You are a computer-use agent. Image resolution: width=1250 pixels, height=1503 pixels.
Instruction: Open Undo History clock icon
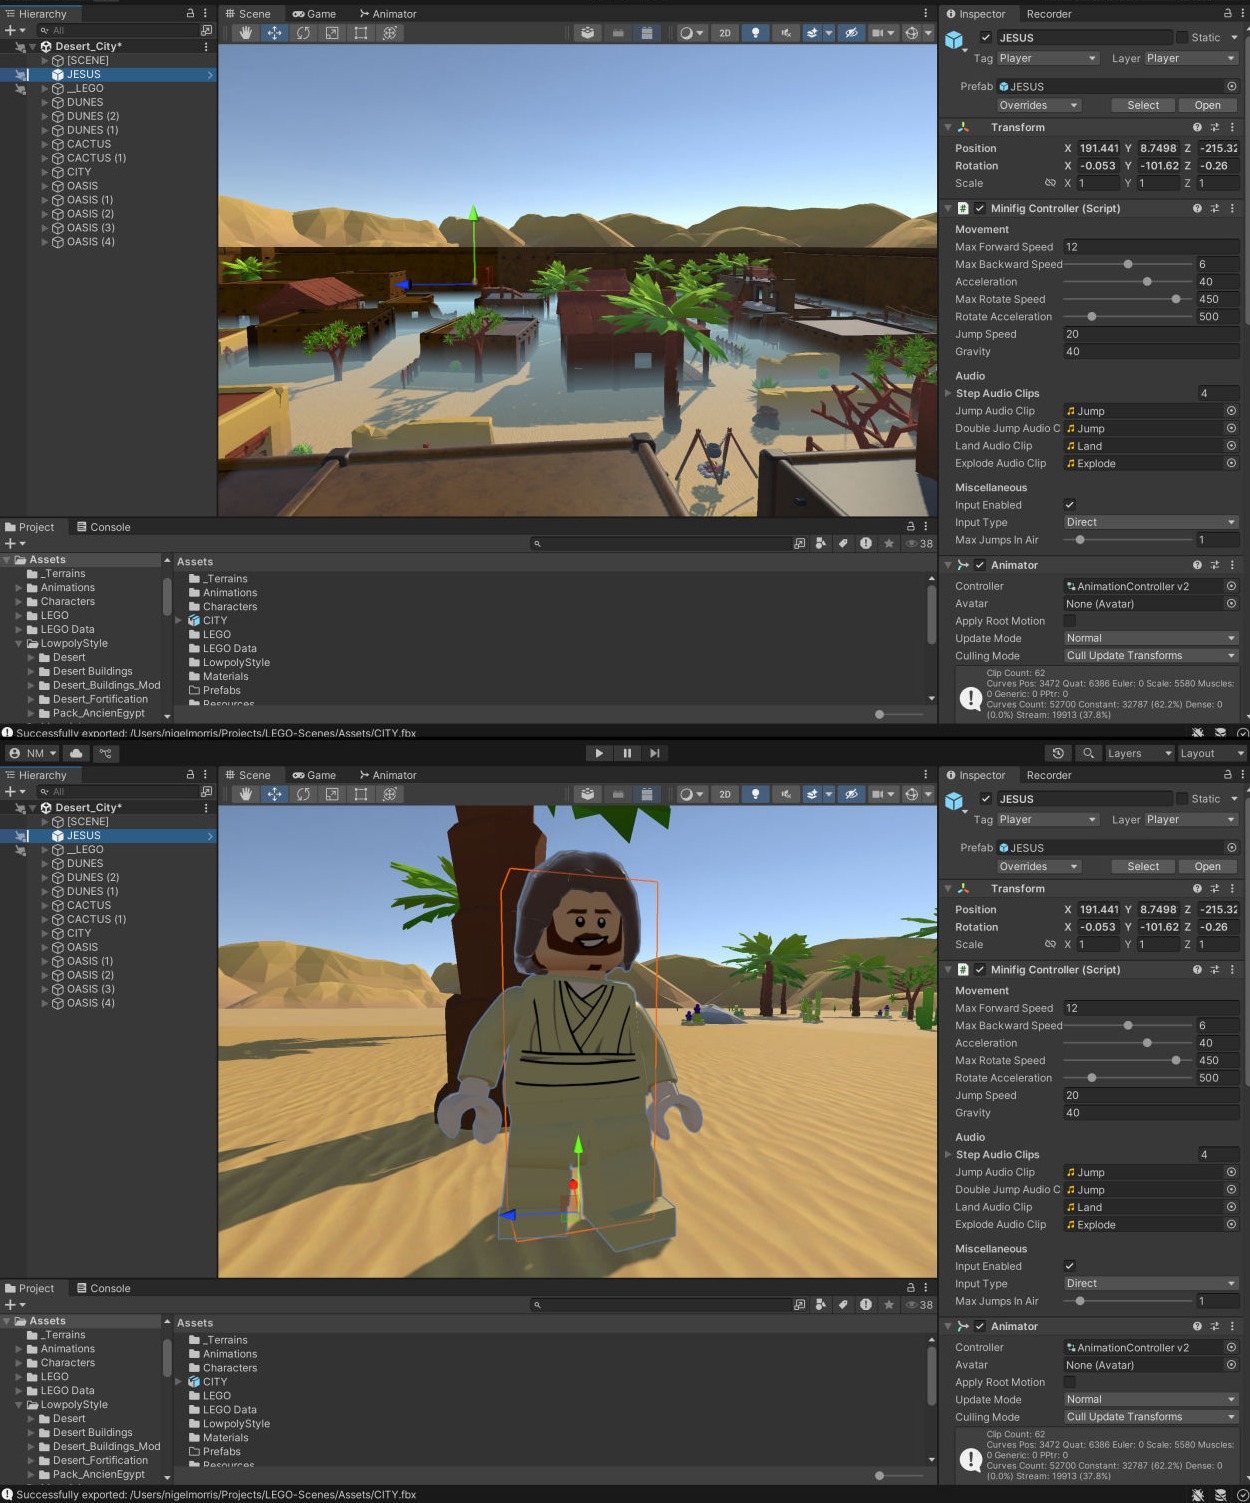[1058, 753]
